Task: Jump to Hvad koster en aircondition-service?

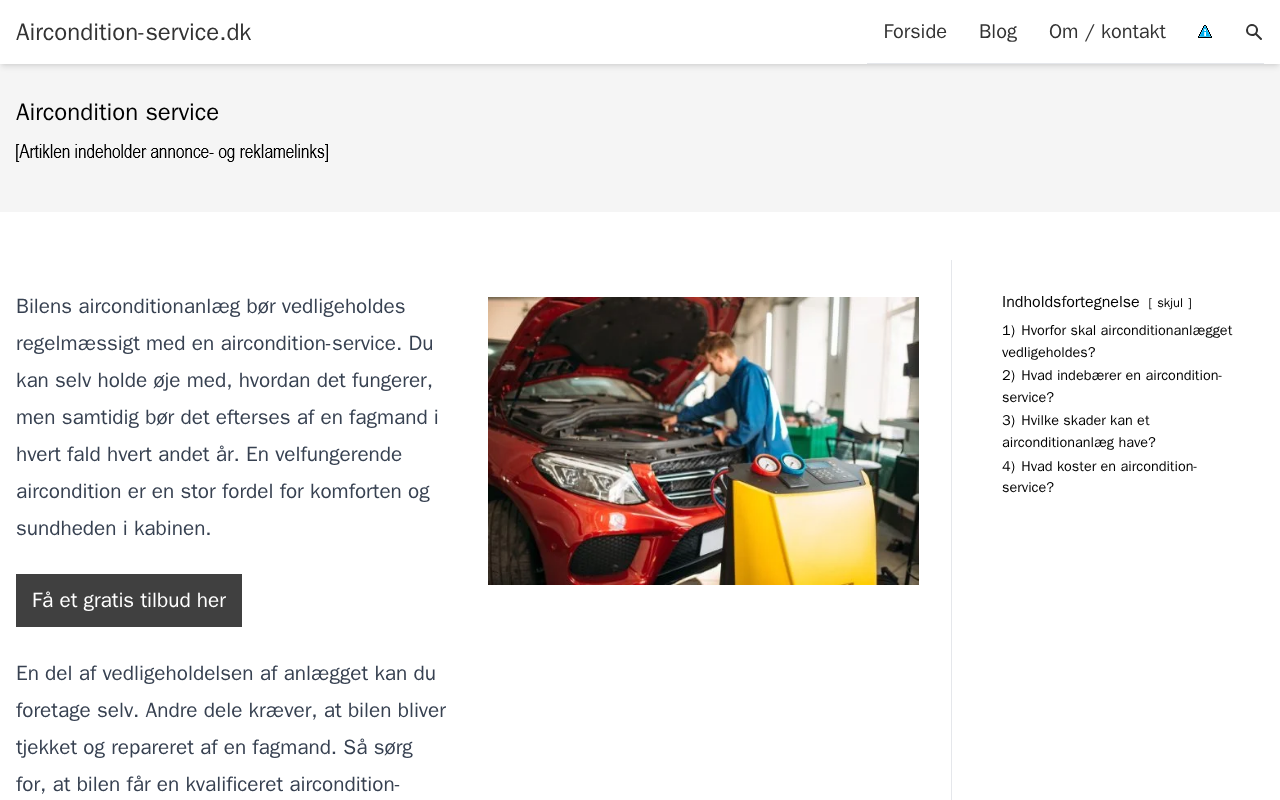Action: 1099,477
